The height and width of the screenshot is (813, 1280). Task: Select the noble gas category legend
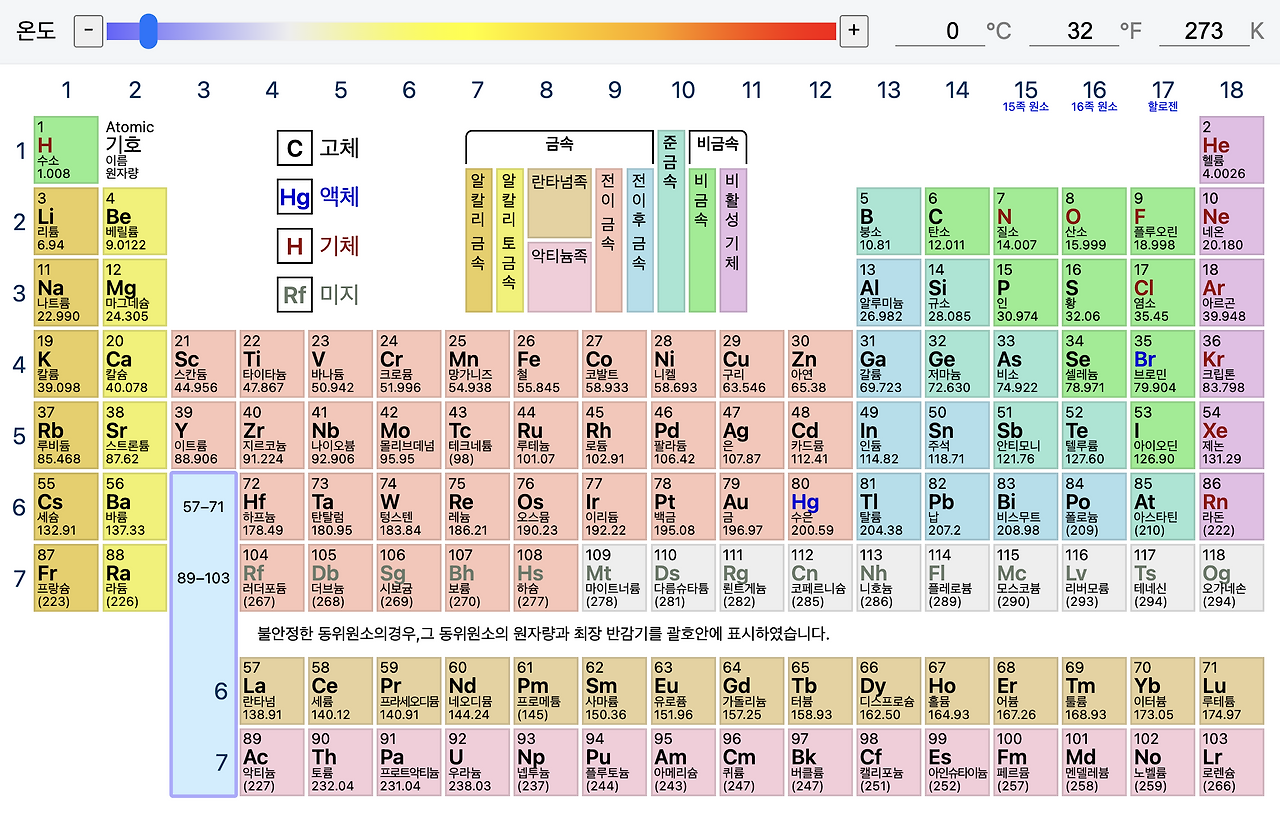[x=733, y=240]
